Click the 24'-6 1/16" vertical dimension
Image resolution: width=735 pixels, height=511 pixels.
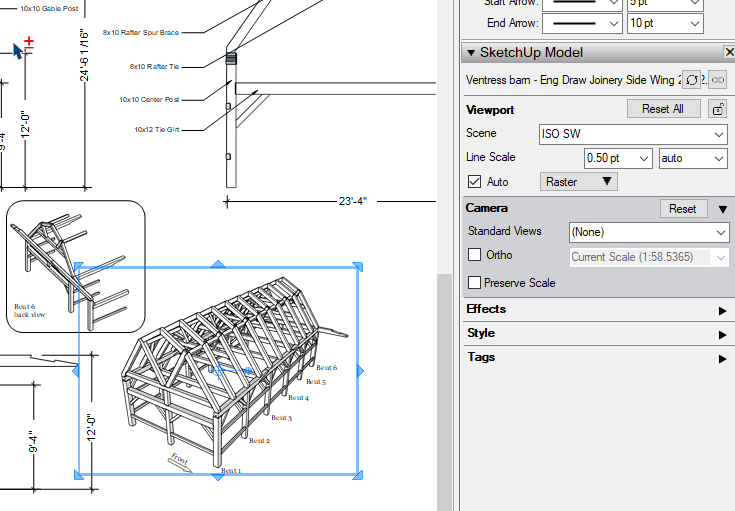tap(84, 55)
